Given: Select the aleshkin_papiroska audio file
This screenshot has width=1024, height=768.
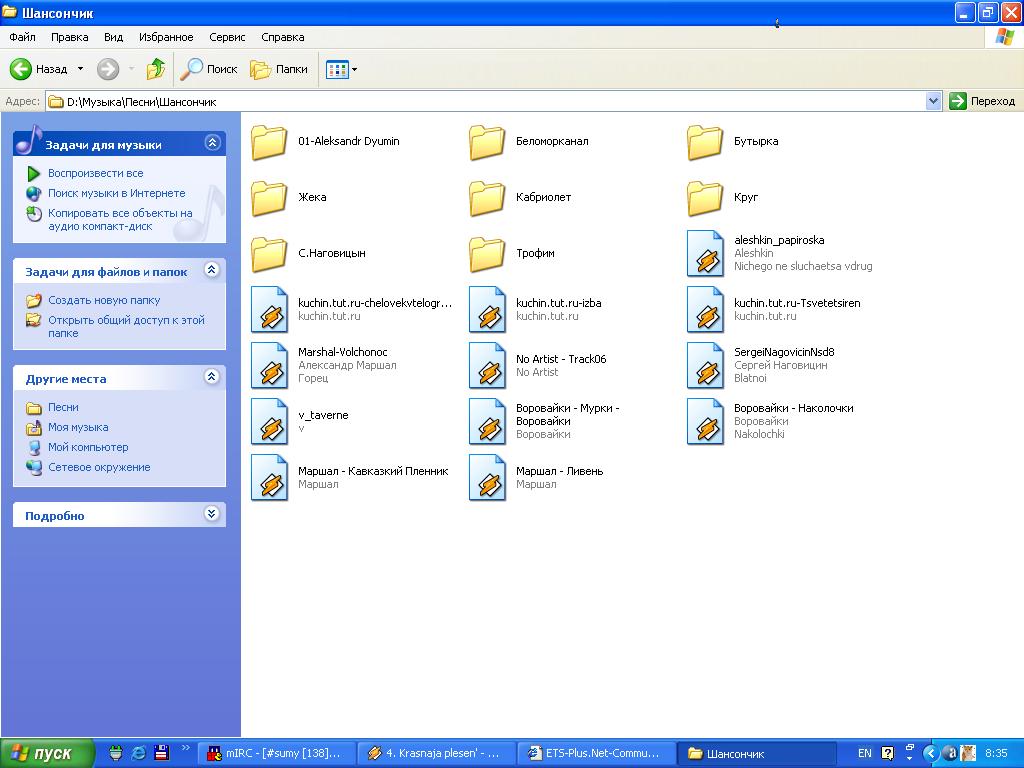Looking at the screenshot, I should pyautogui.click(x=705, y=254).
